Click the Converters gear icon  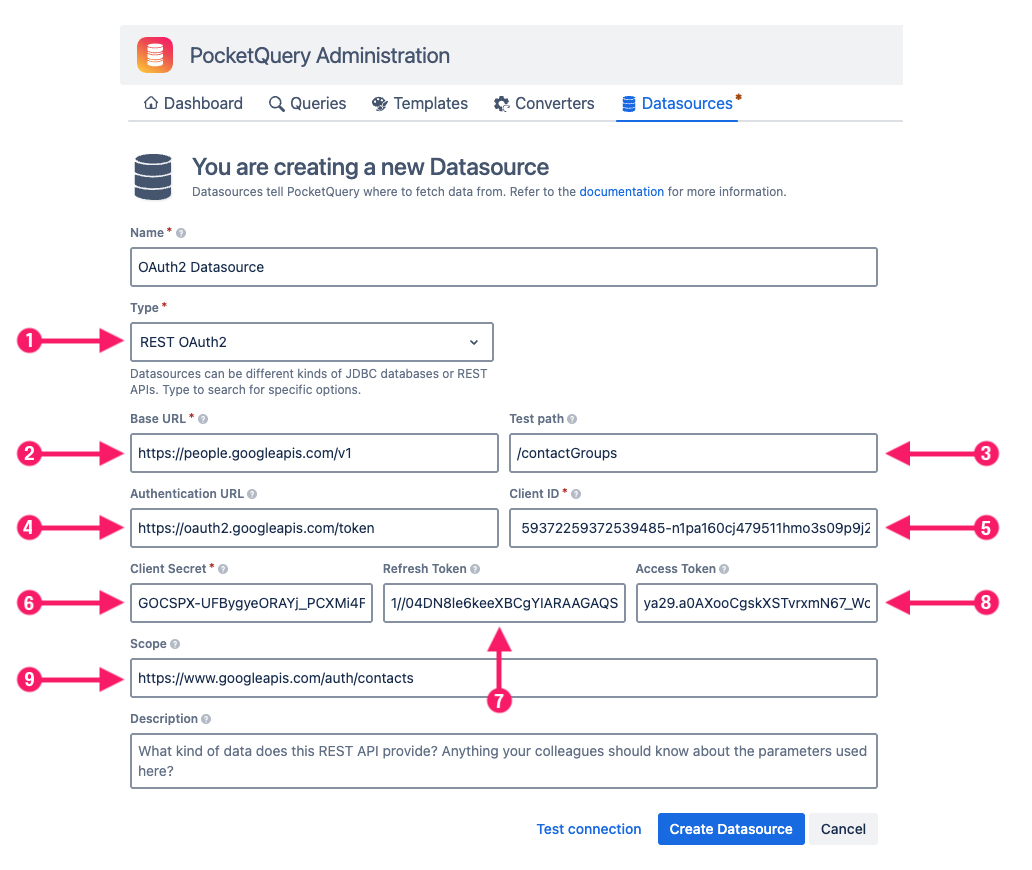pyautogui.click(x=501, y=103)
